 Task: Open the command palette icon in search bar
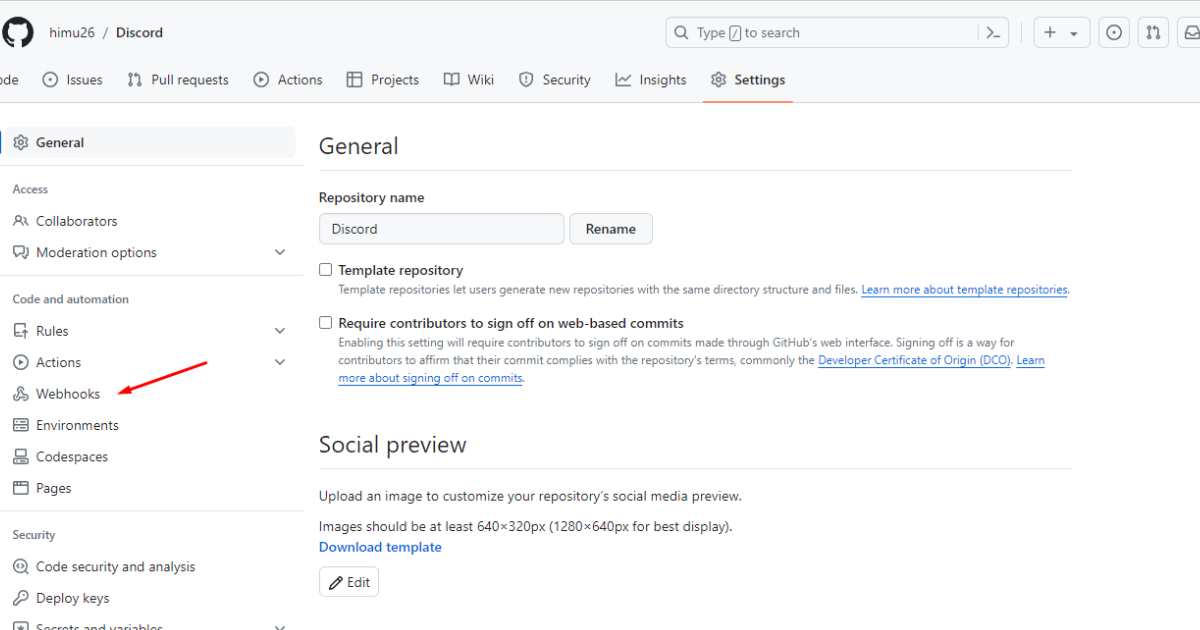click(992, 33)
